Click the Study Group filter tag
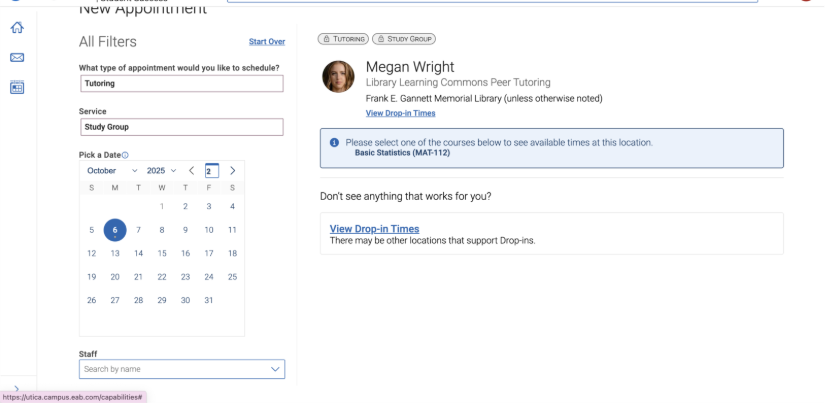 [x=405, y=39]
